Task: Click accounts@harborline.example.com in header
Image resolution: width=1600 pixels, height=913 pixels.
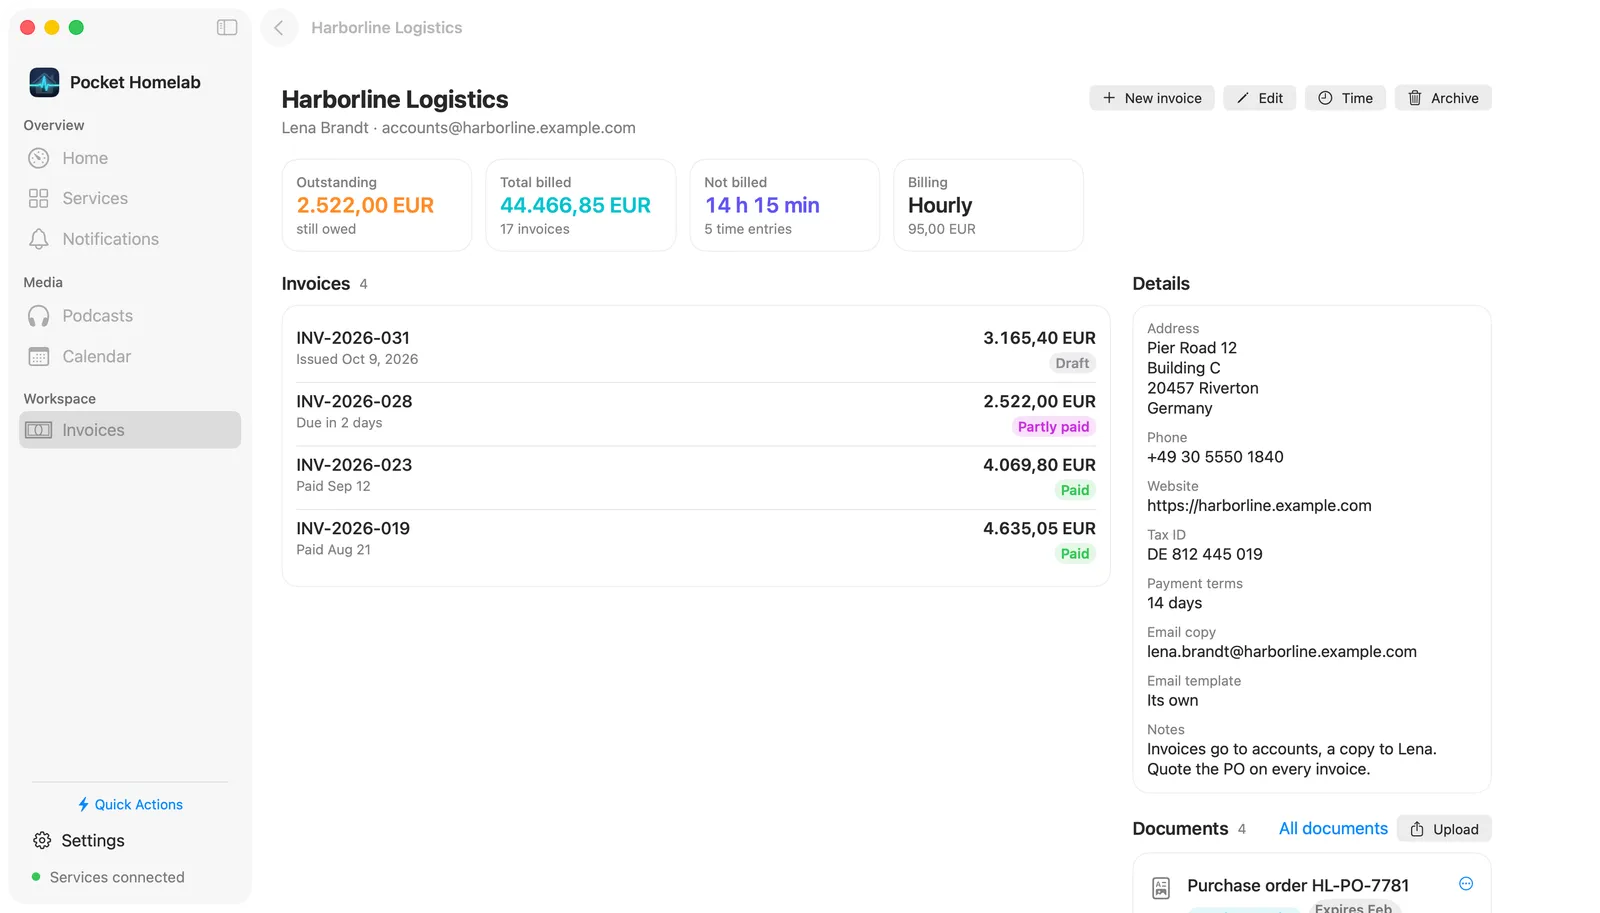Action: [x=508, y=128]
